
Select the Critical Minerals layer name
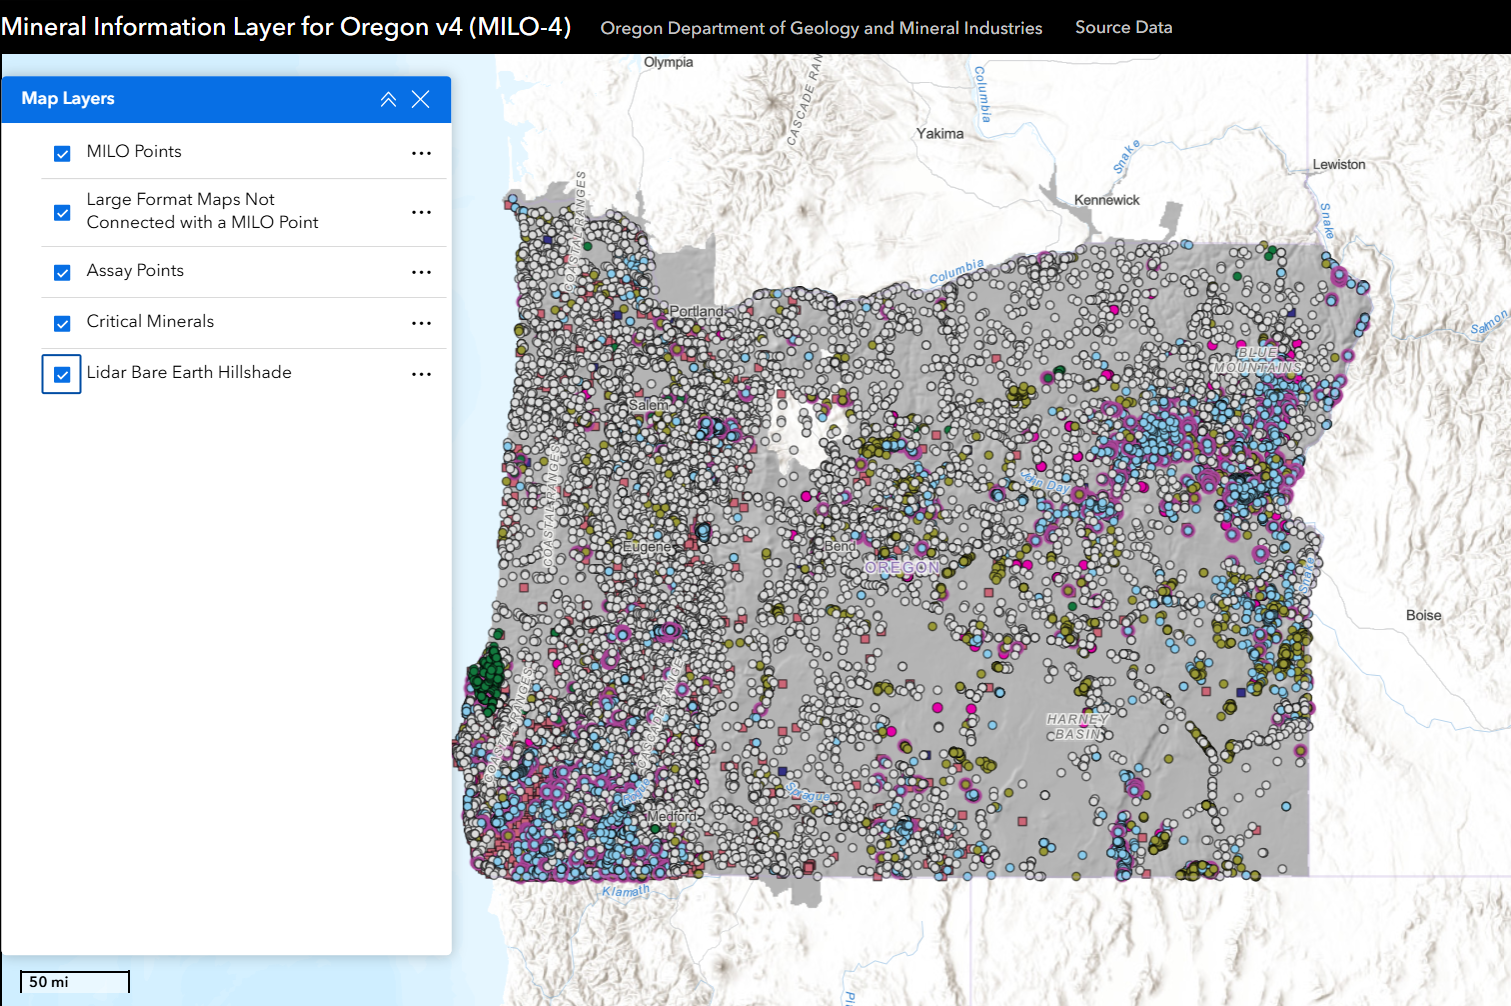tap(150, 321)
